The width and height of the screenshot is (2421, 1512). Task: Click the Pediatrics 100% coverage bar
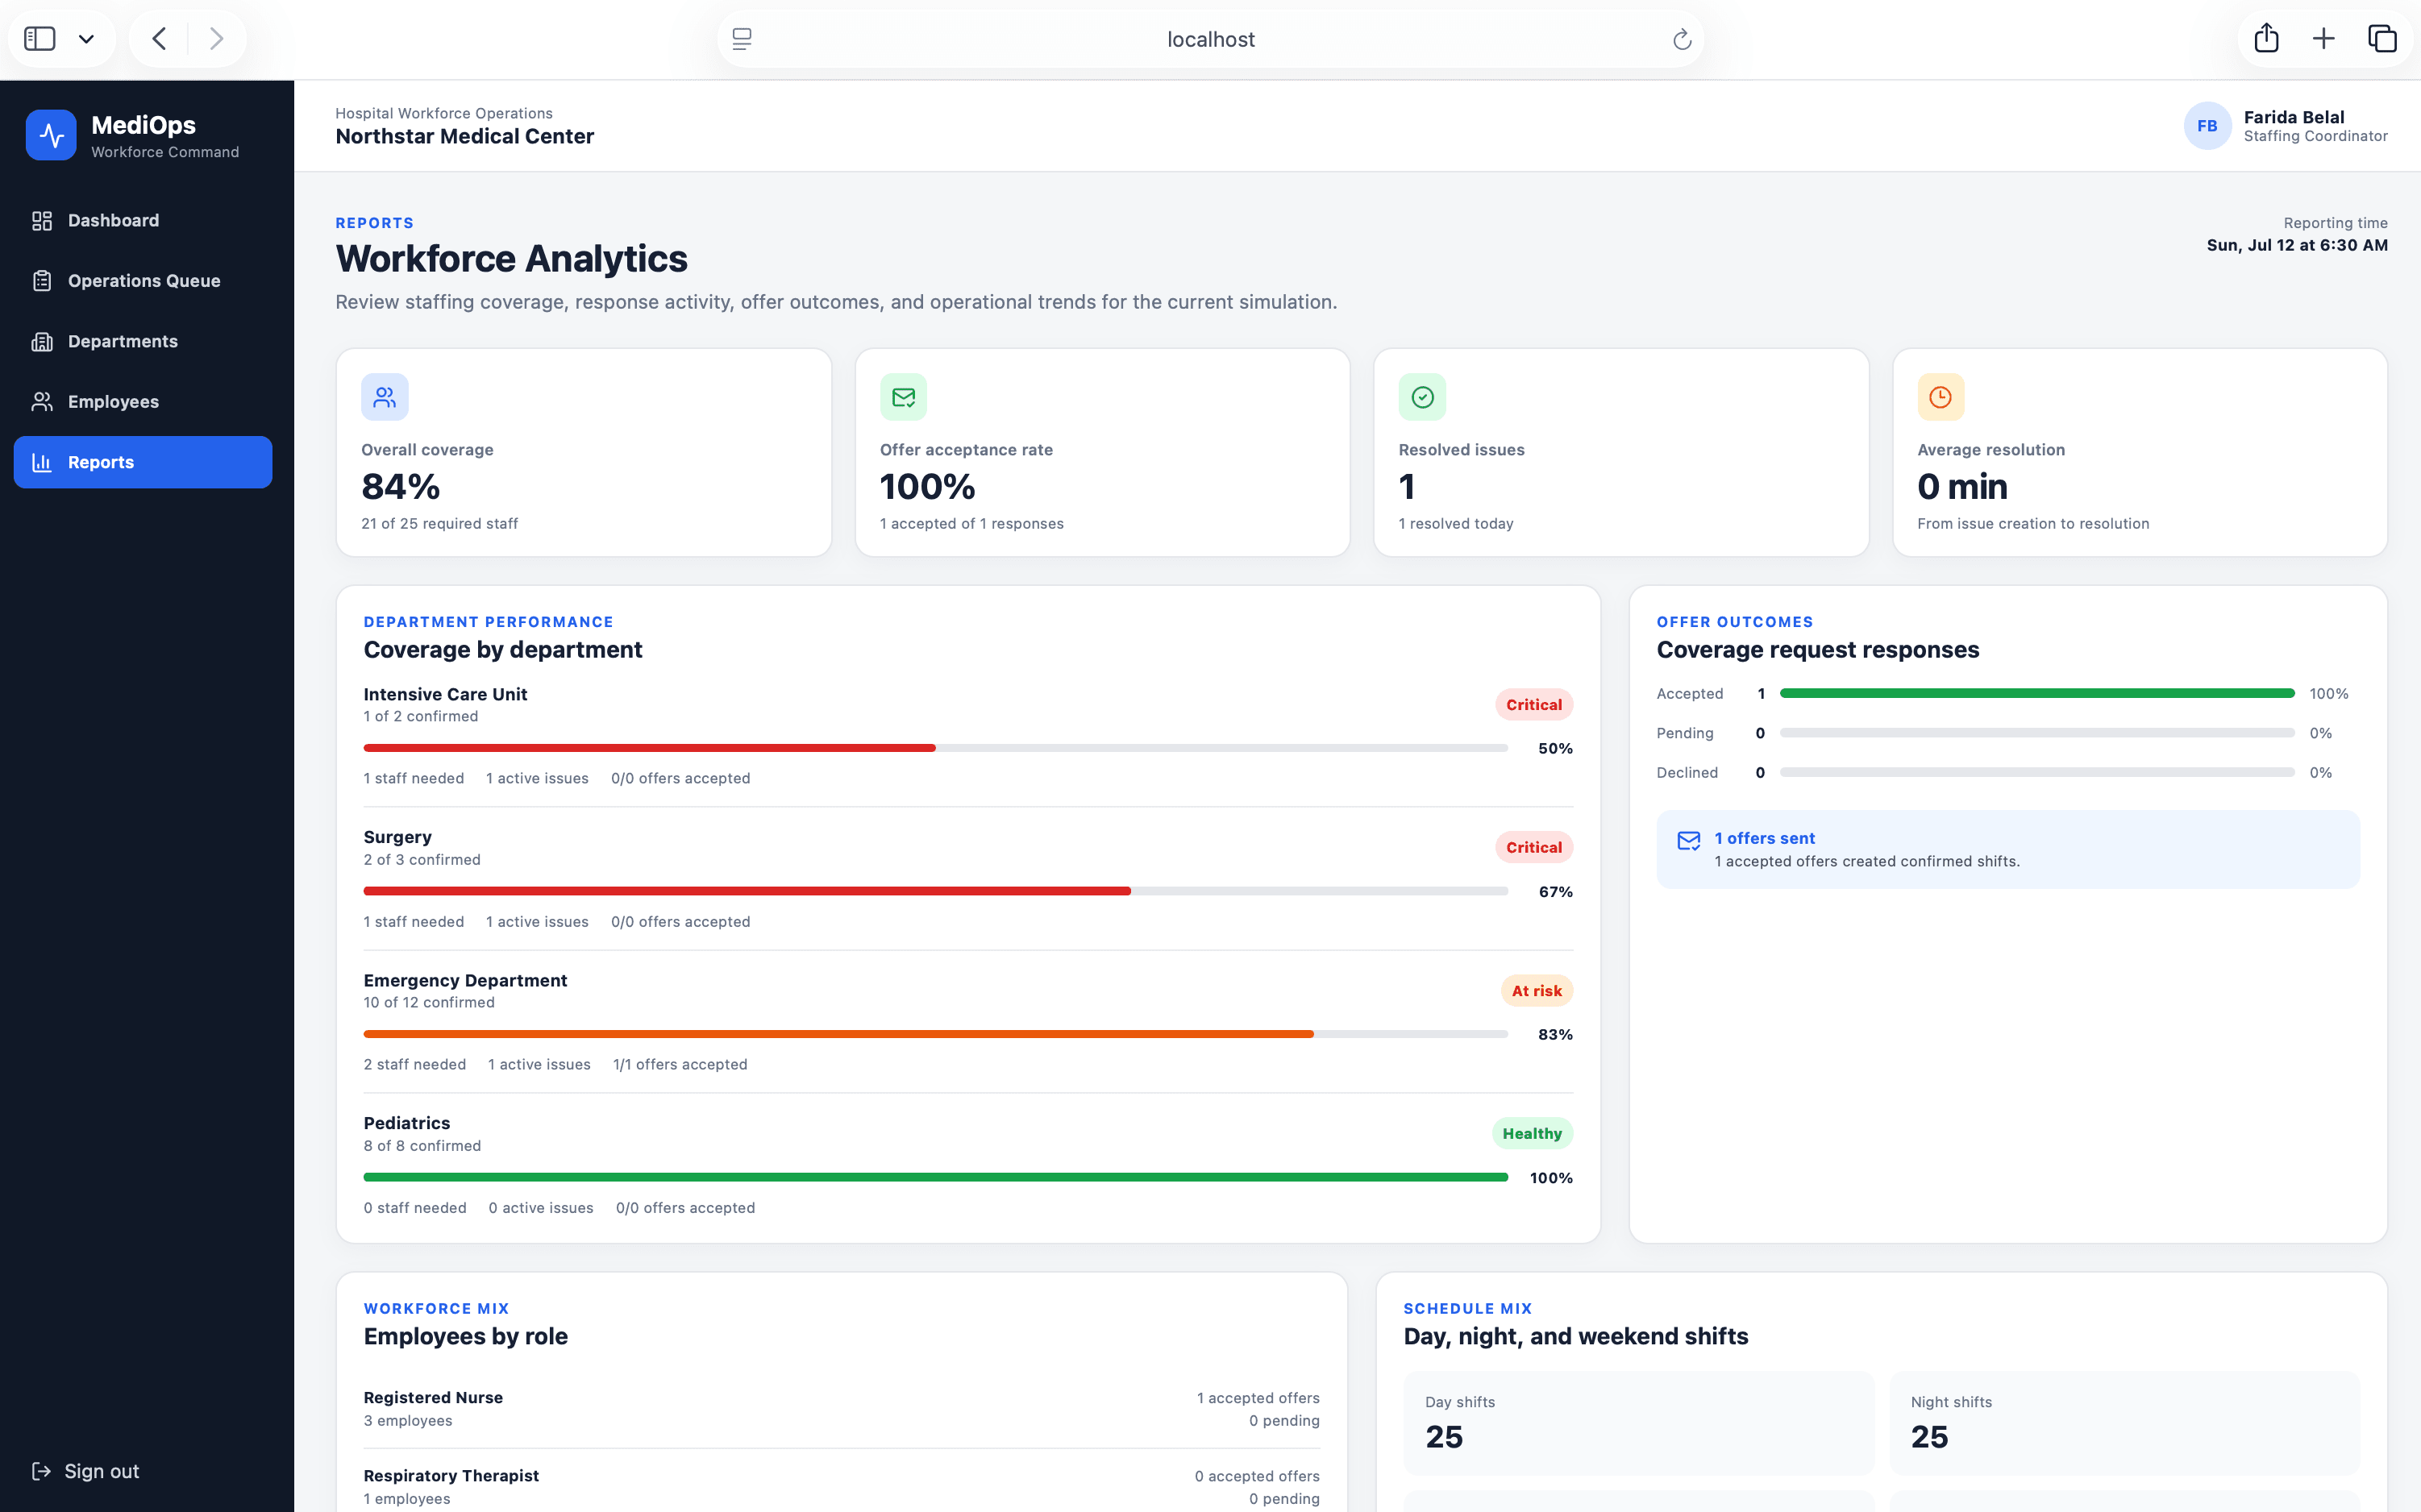pyautogui.click(x=935, y=1177)
